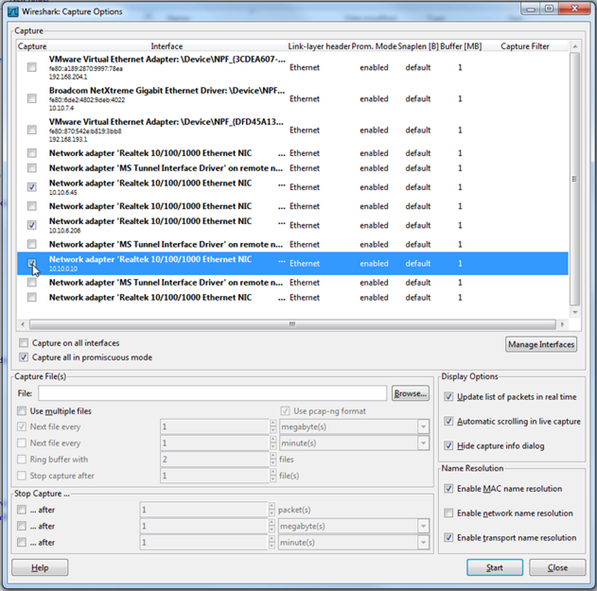Open the Stop Capture megabyte(s) unit dropdown

coord(423,526)
